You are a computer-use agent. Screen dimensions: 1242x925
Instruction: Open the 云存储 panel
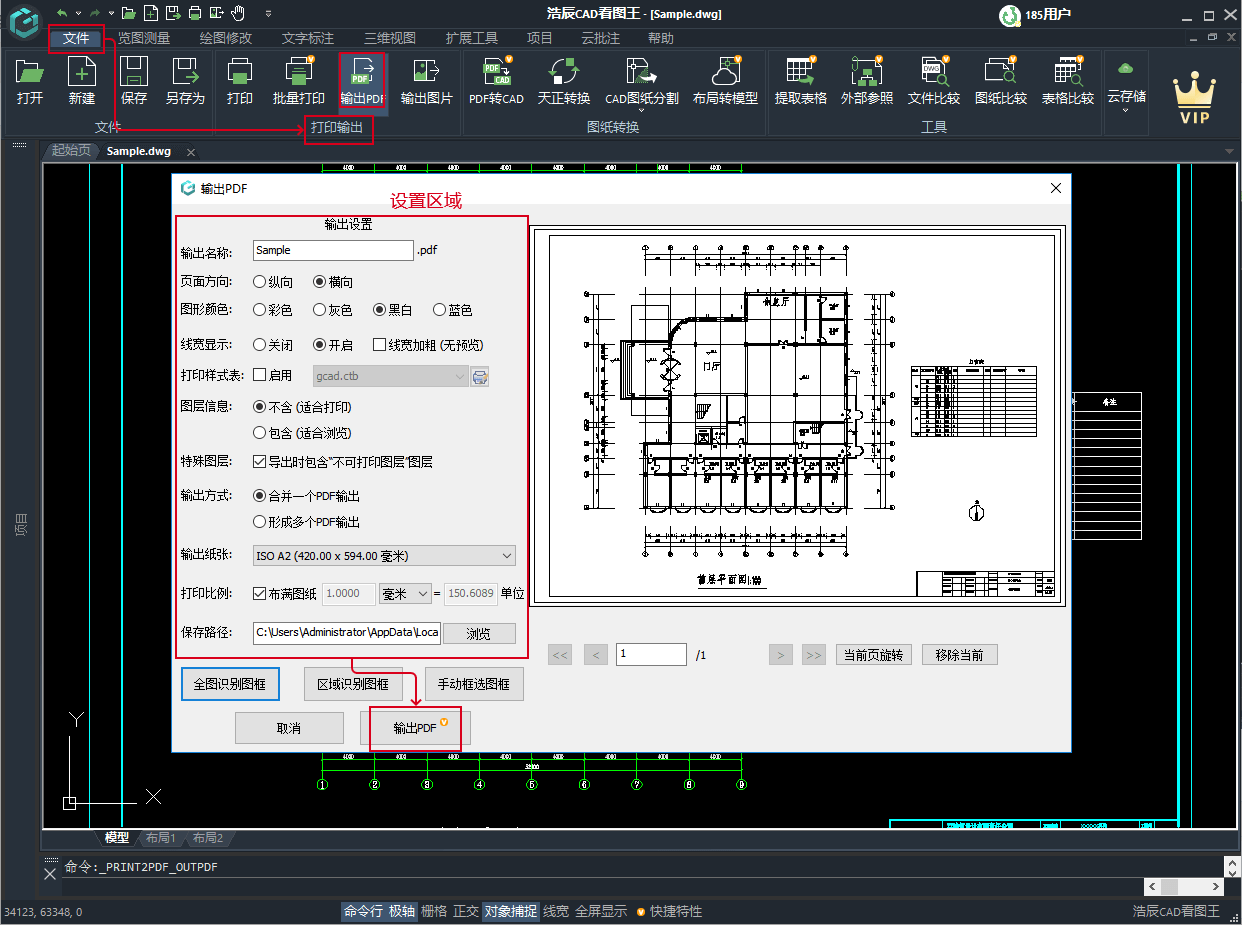(1126, 80)
